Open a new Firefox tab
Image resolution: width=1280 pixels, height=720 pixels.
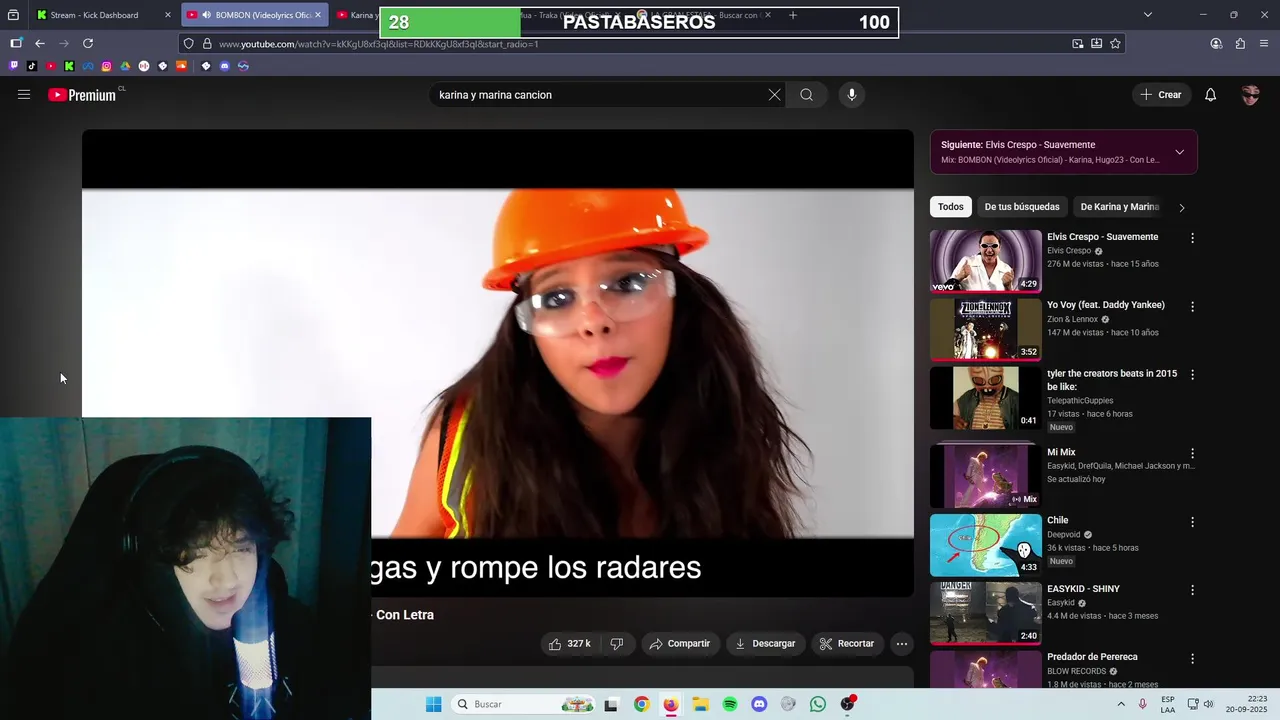point(793,15)
